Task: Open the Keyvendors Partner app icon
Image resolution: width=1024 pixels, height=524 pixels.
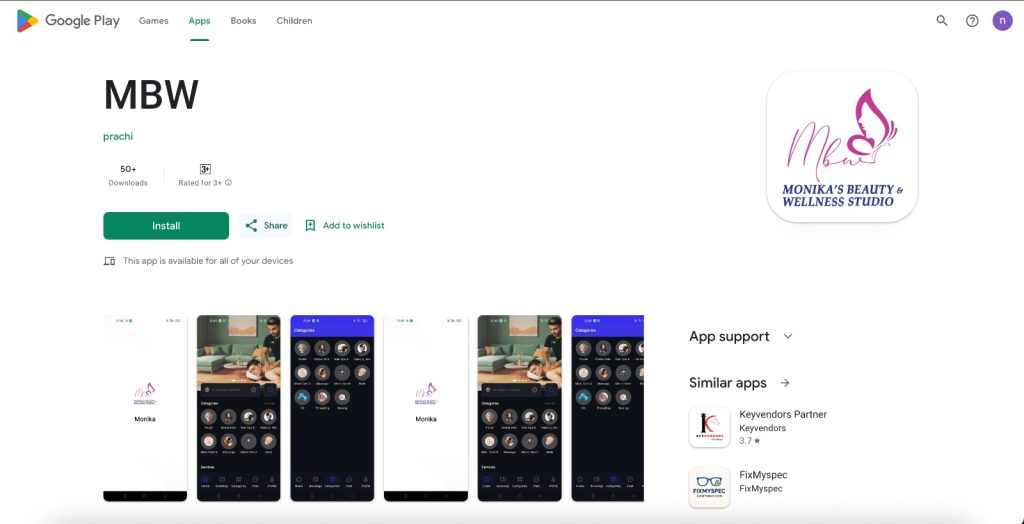Action: point(709,427)
